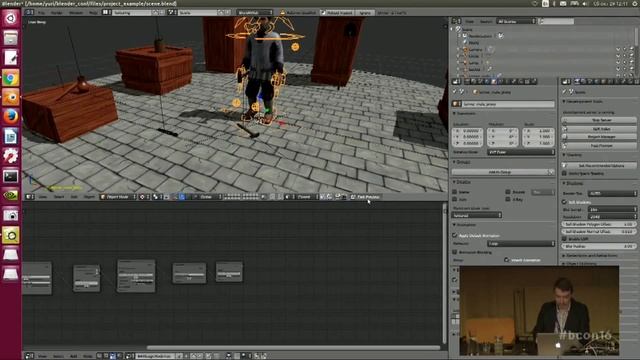Screen dimensions: 640x360
Task: Open the File menu in top header
Action: click(x=41, y=13)
